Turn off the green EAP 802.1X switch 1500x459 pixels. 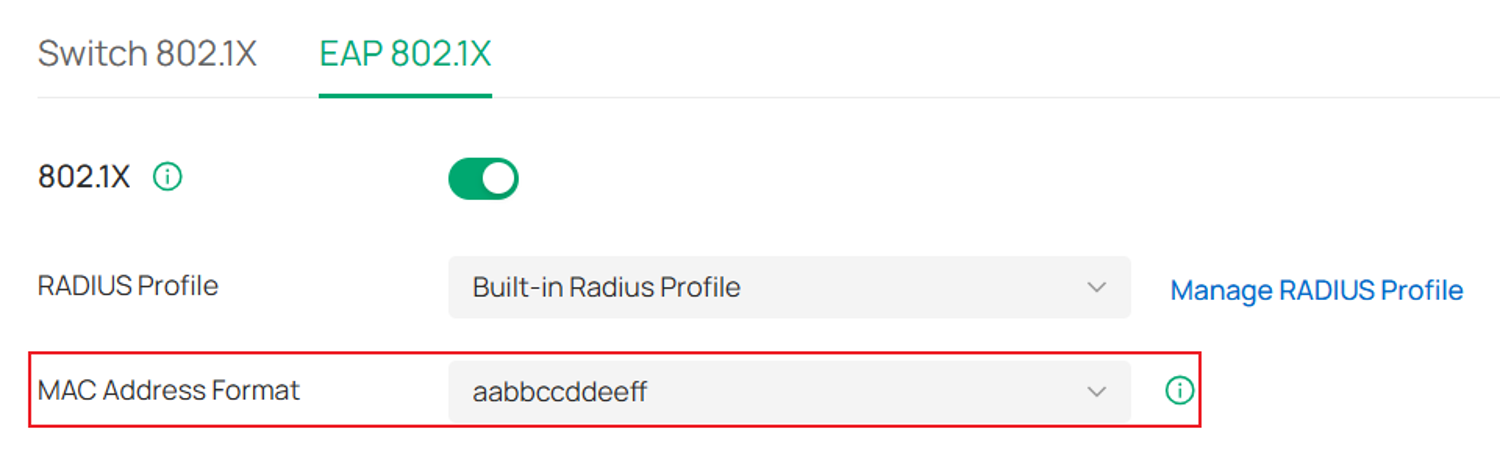[483, 178]
